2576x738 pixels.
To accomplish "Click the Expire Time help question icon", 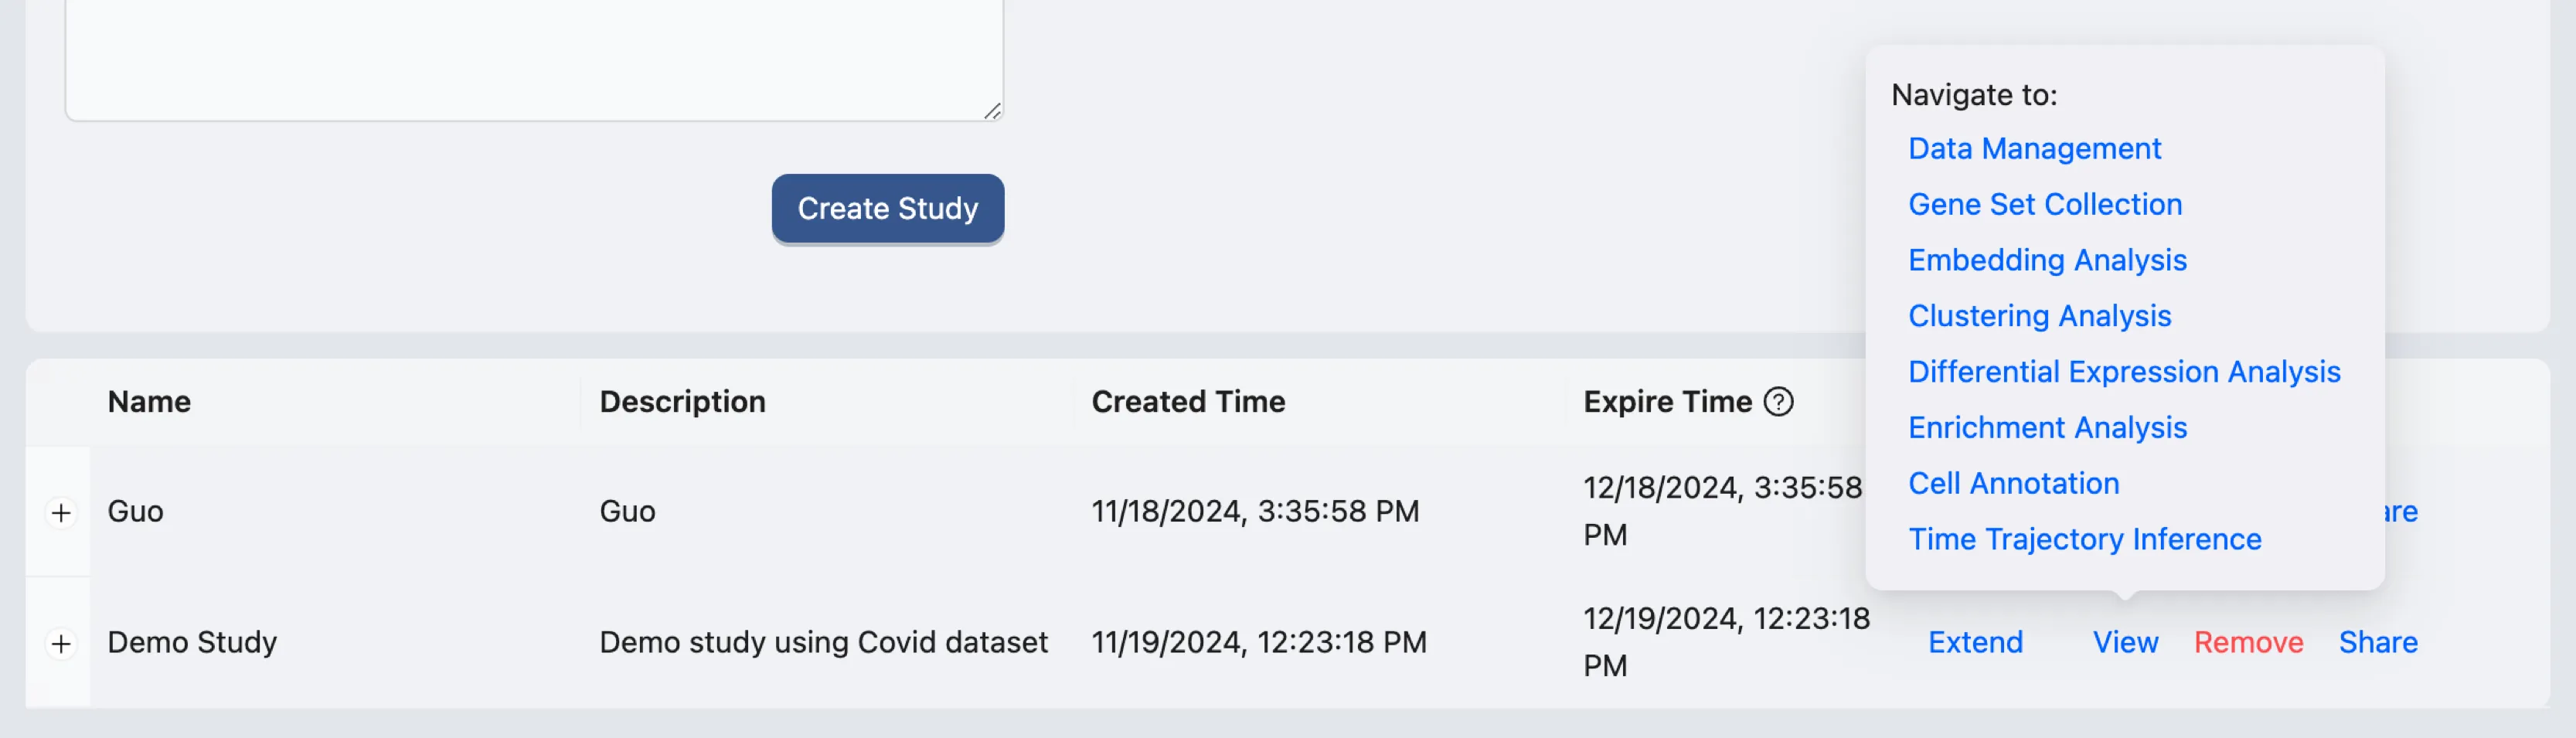I will pos(1778,402).
